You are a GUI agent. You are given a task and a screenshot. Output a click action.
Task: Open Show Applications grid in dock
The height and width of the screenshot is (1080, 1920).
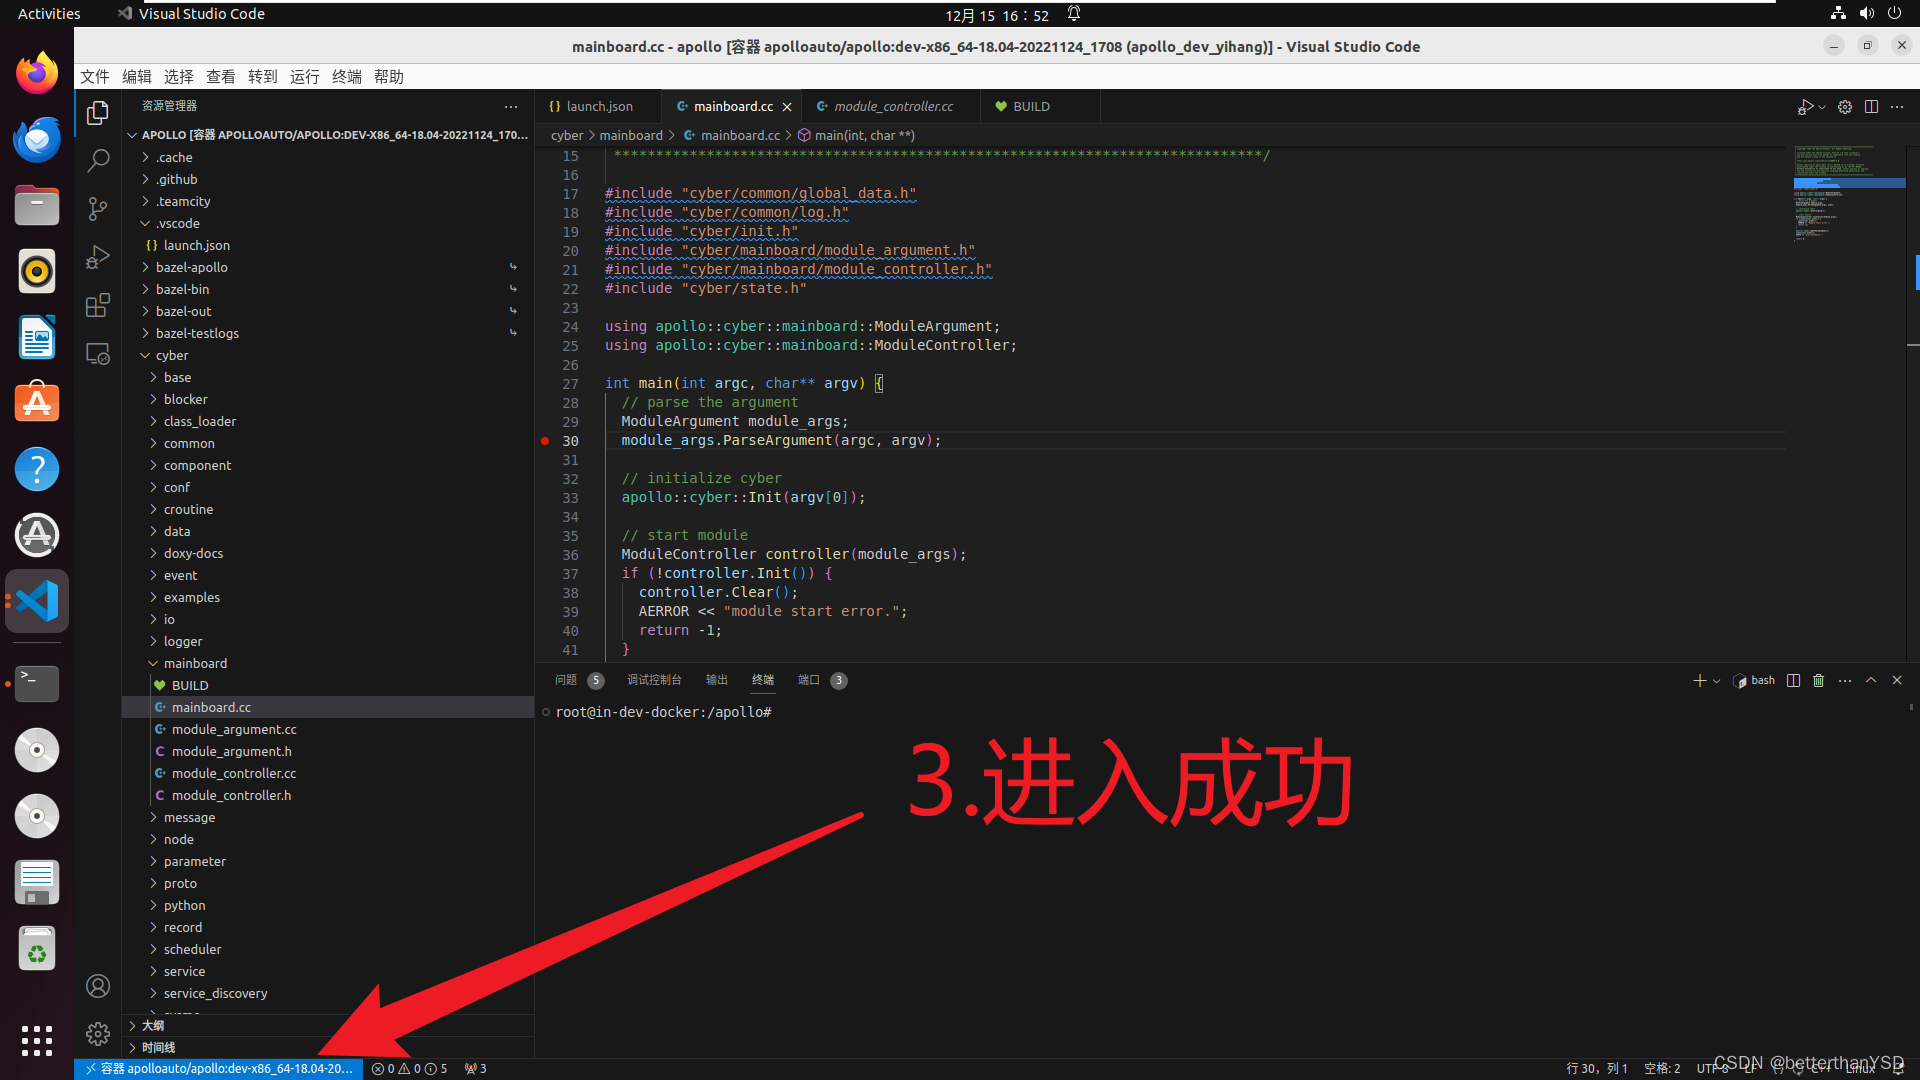pos(37,1041)
